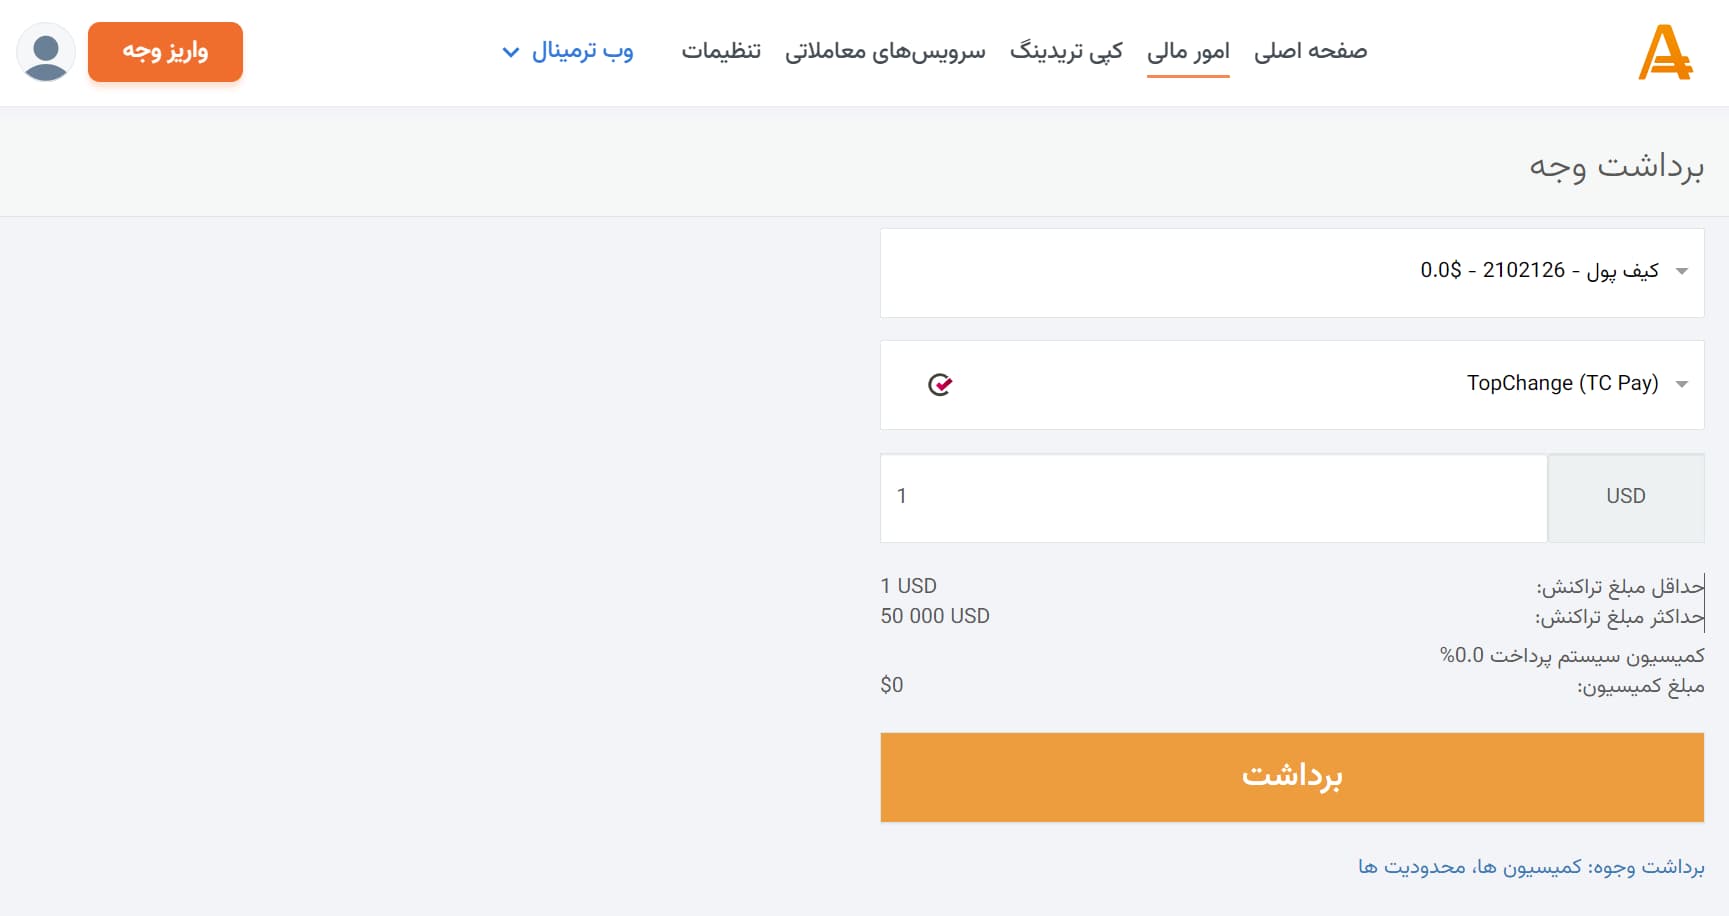
Task: Click the orange برداشت withdraw button
Action: pos(1292,777)
